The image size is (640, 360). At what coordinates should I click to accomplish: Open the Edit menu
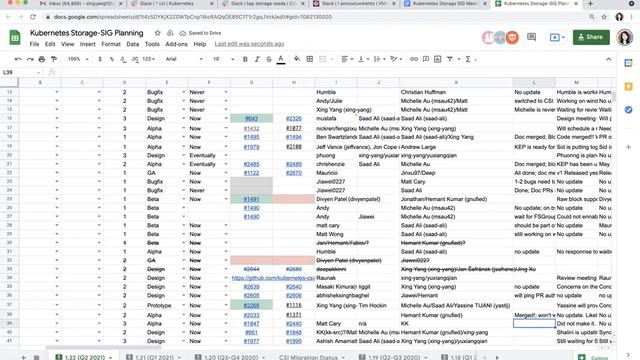pyautogui.click(x=50, y=44)
